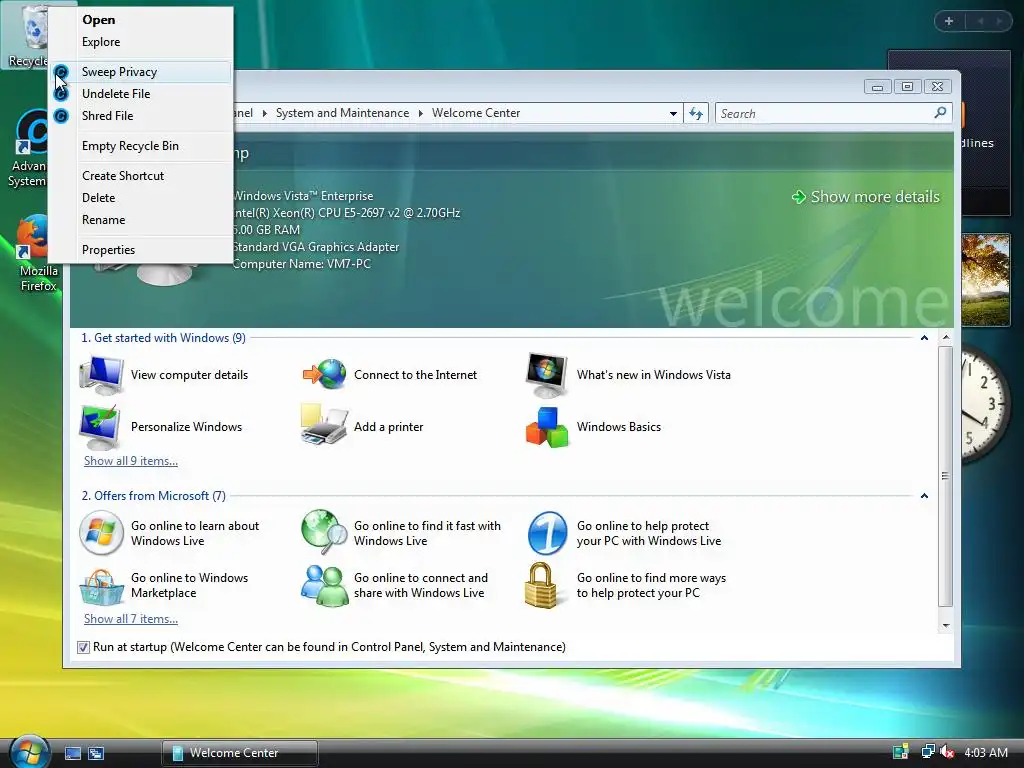This screenshot has height=768, width=1024.
Task: Click Switch between windows quick launch icon
Action: click(96, 753)
